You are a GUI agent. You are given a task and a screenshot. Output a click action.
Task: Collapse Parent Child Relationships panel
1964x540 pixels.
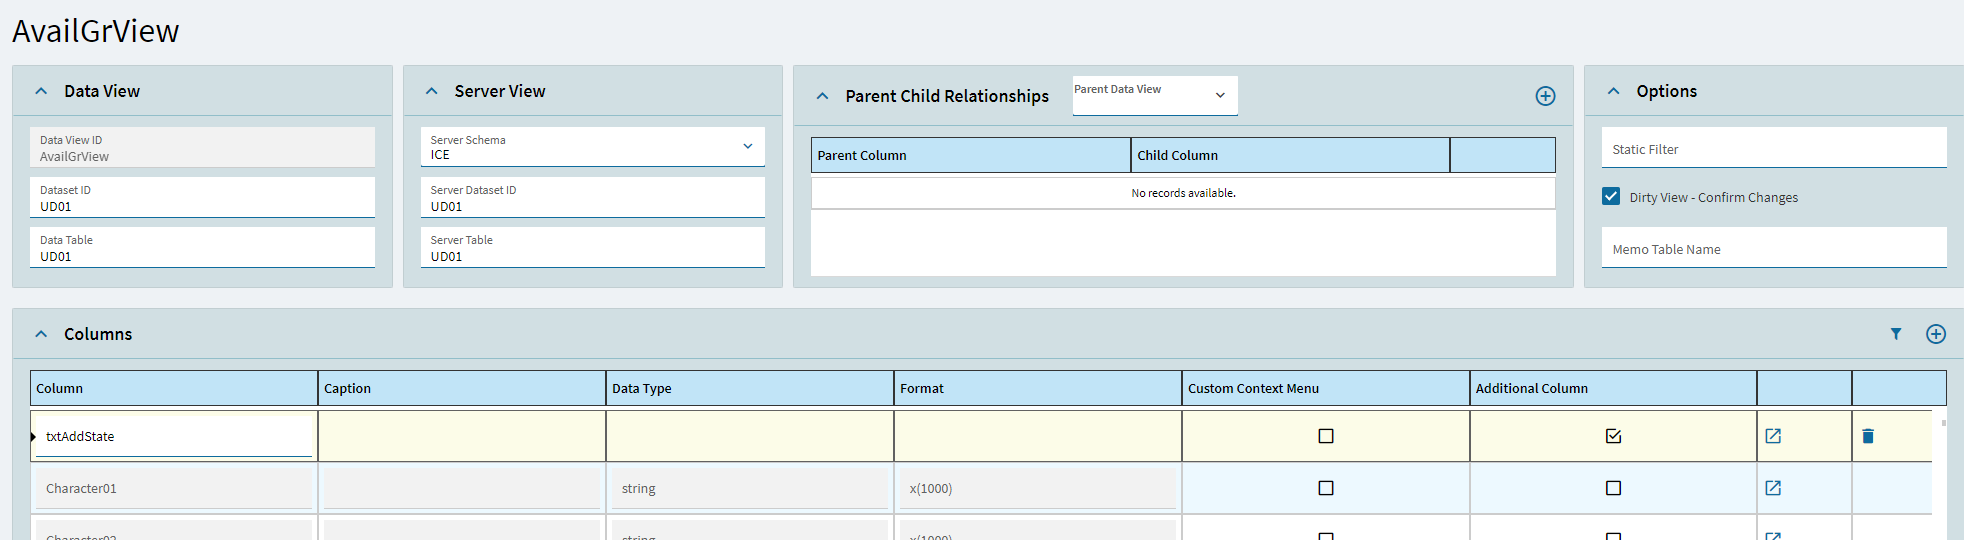pyautogui.click(x=822, y=96)
